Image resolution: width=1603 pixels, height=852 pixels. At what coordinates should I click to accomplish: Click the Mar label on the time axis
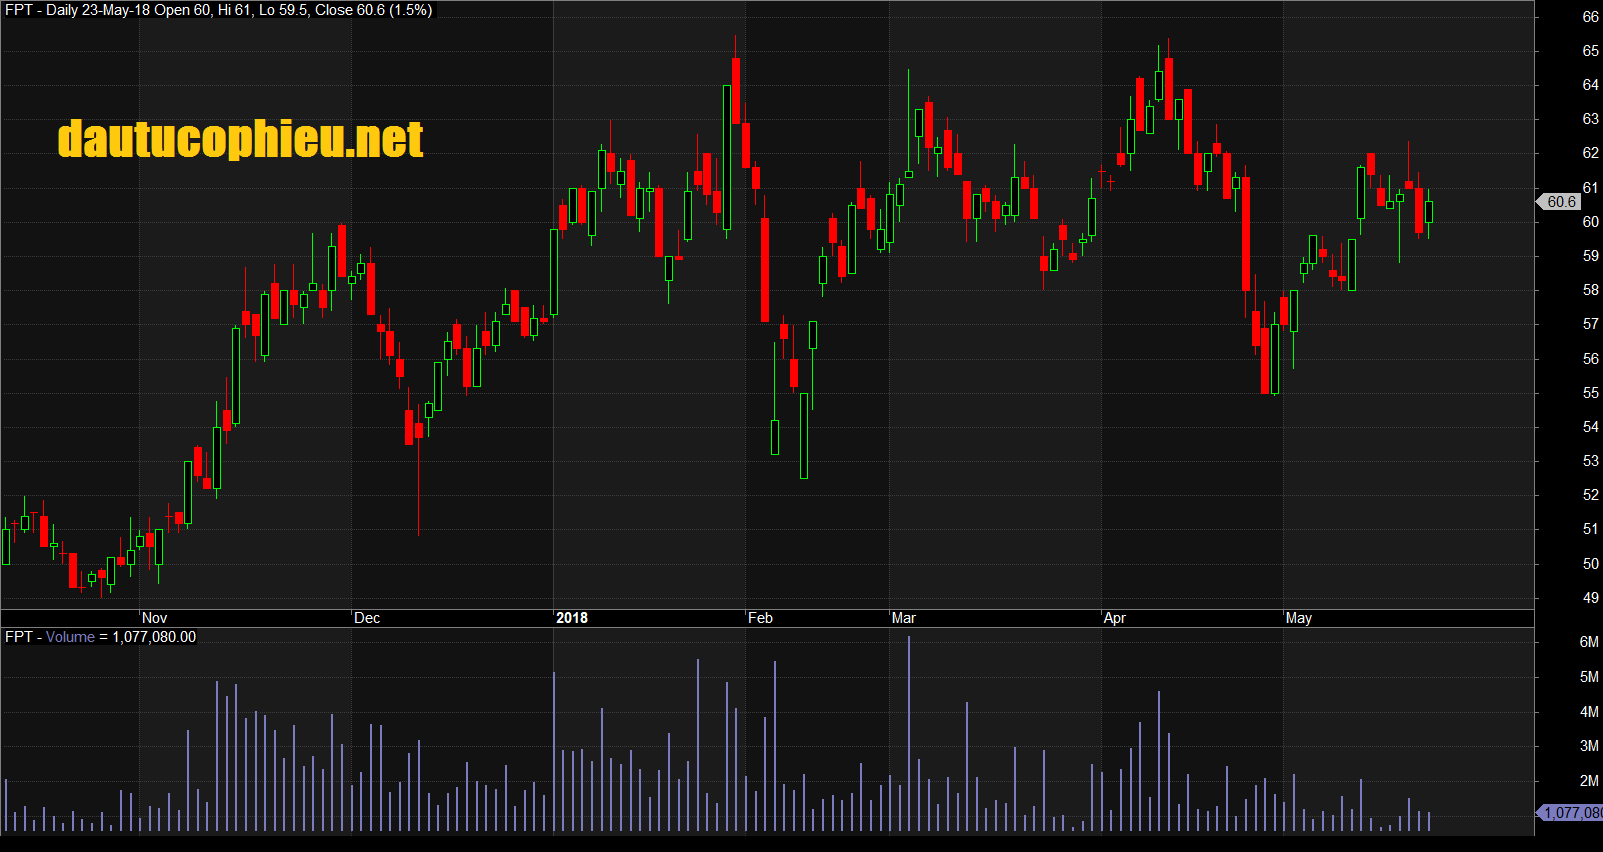click(903, 618)
